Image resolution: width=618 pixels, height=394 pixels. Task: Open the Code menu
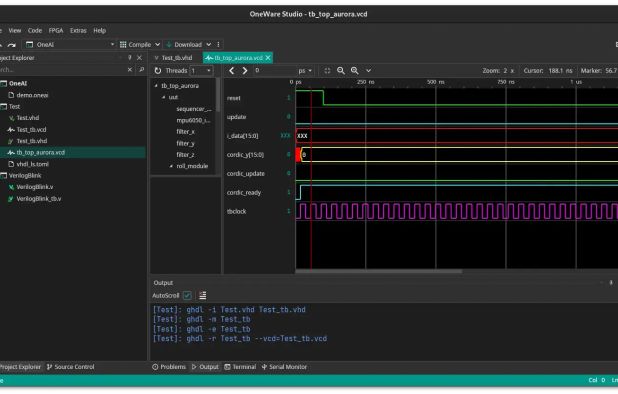coord(35,30)
